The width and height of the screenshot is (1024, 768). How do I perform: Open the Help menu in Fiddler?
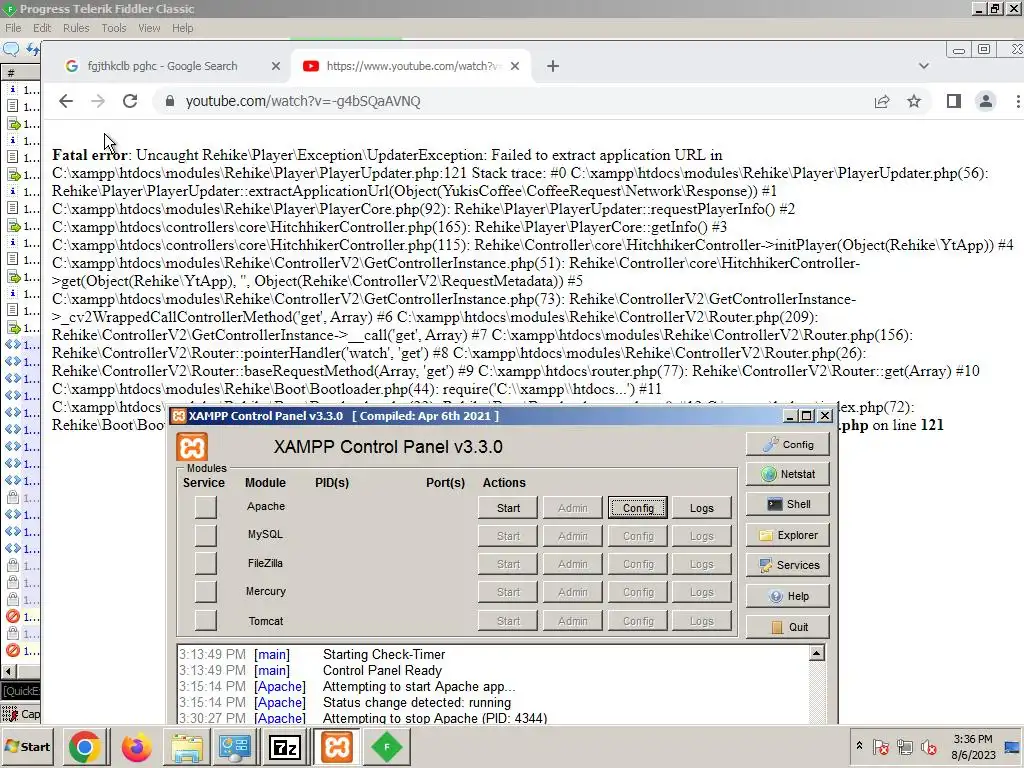(x=182, y=28)
